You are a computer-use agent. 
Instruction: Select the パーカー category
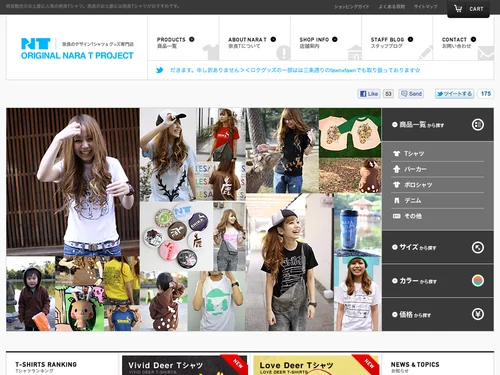point(438,169)
